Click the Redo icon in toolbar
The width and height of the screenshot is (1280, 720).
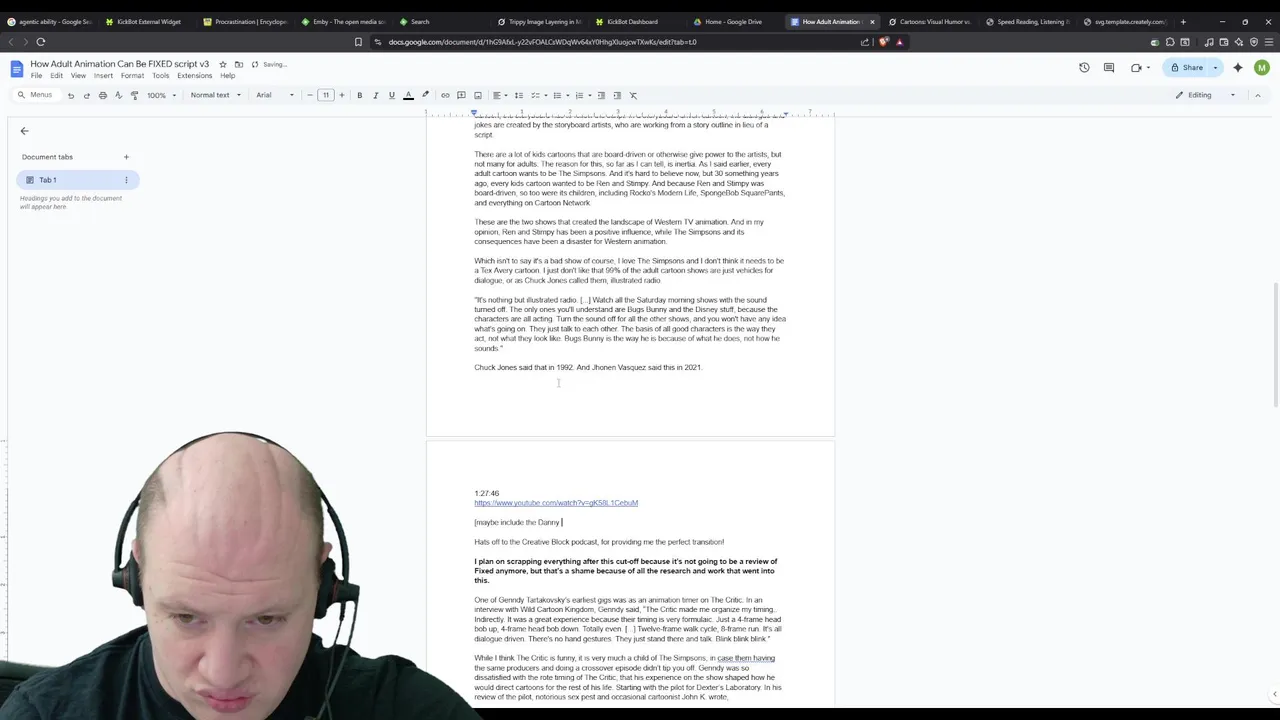pyautogui.click(x=86, y=95)
